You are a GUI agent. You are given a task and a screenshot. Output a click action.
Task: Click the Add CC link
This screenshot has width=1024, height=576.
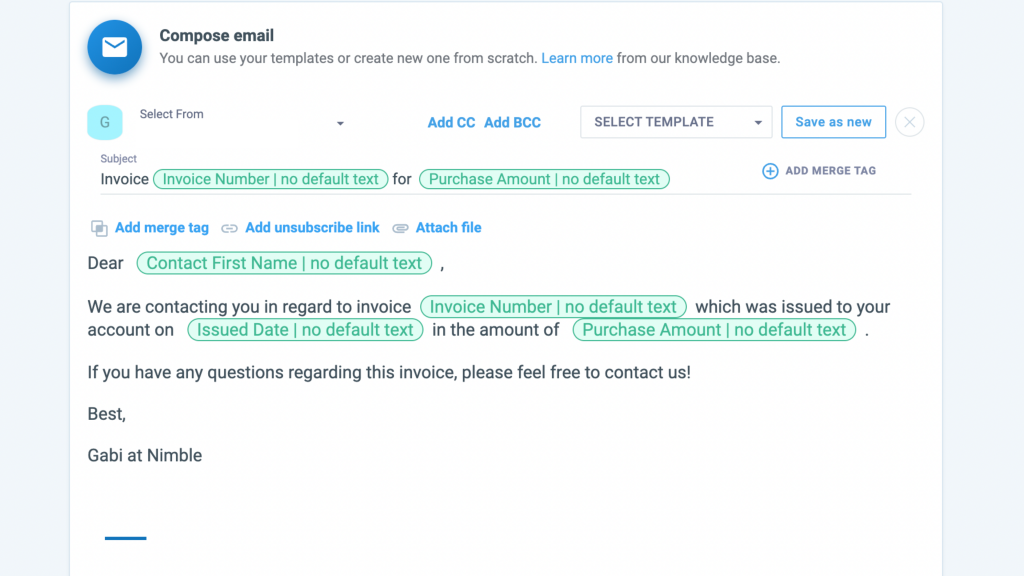[451, 122]
